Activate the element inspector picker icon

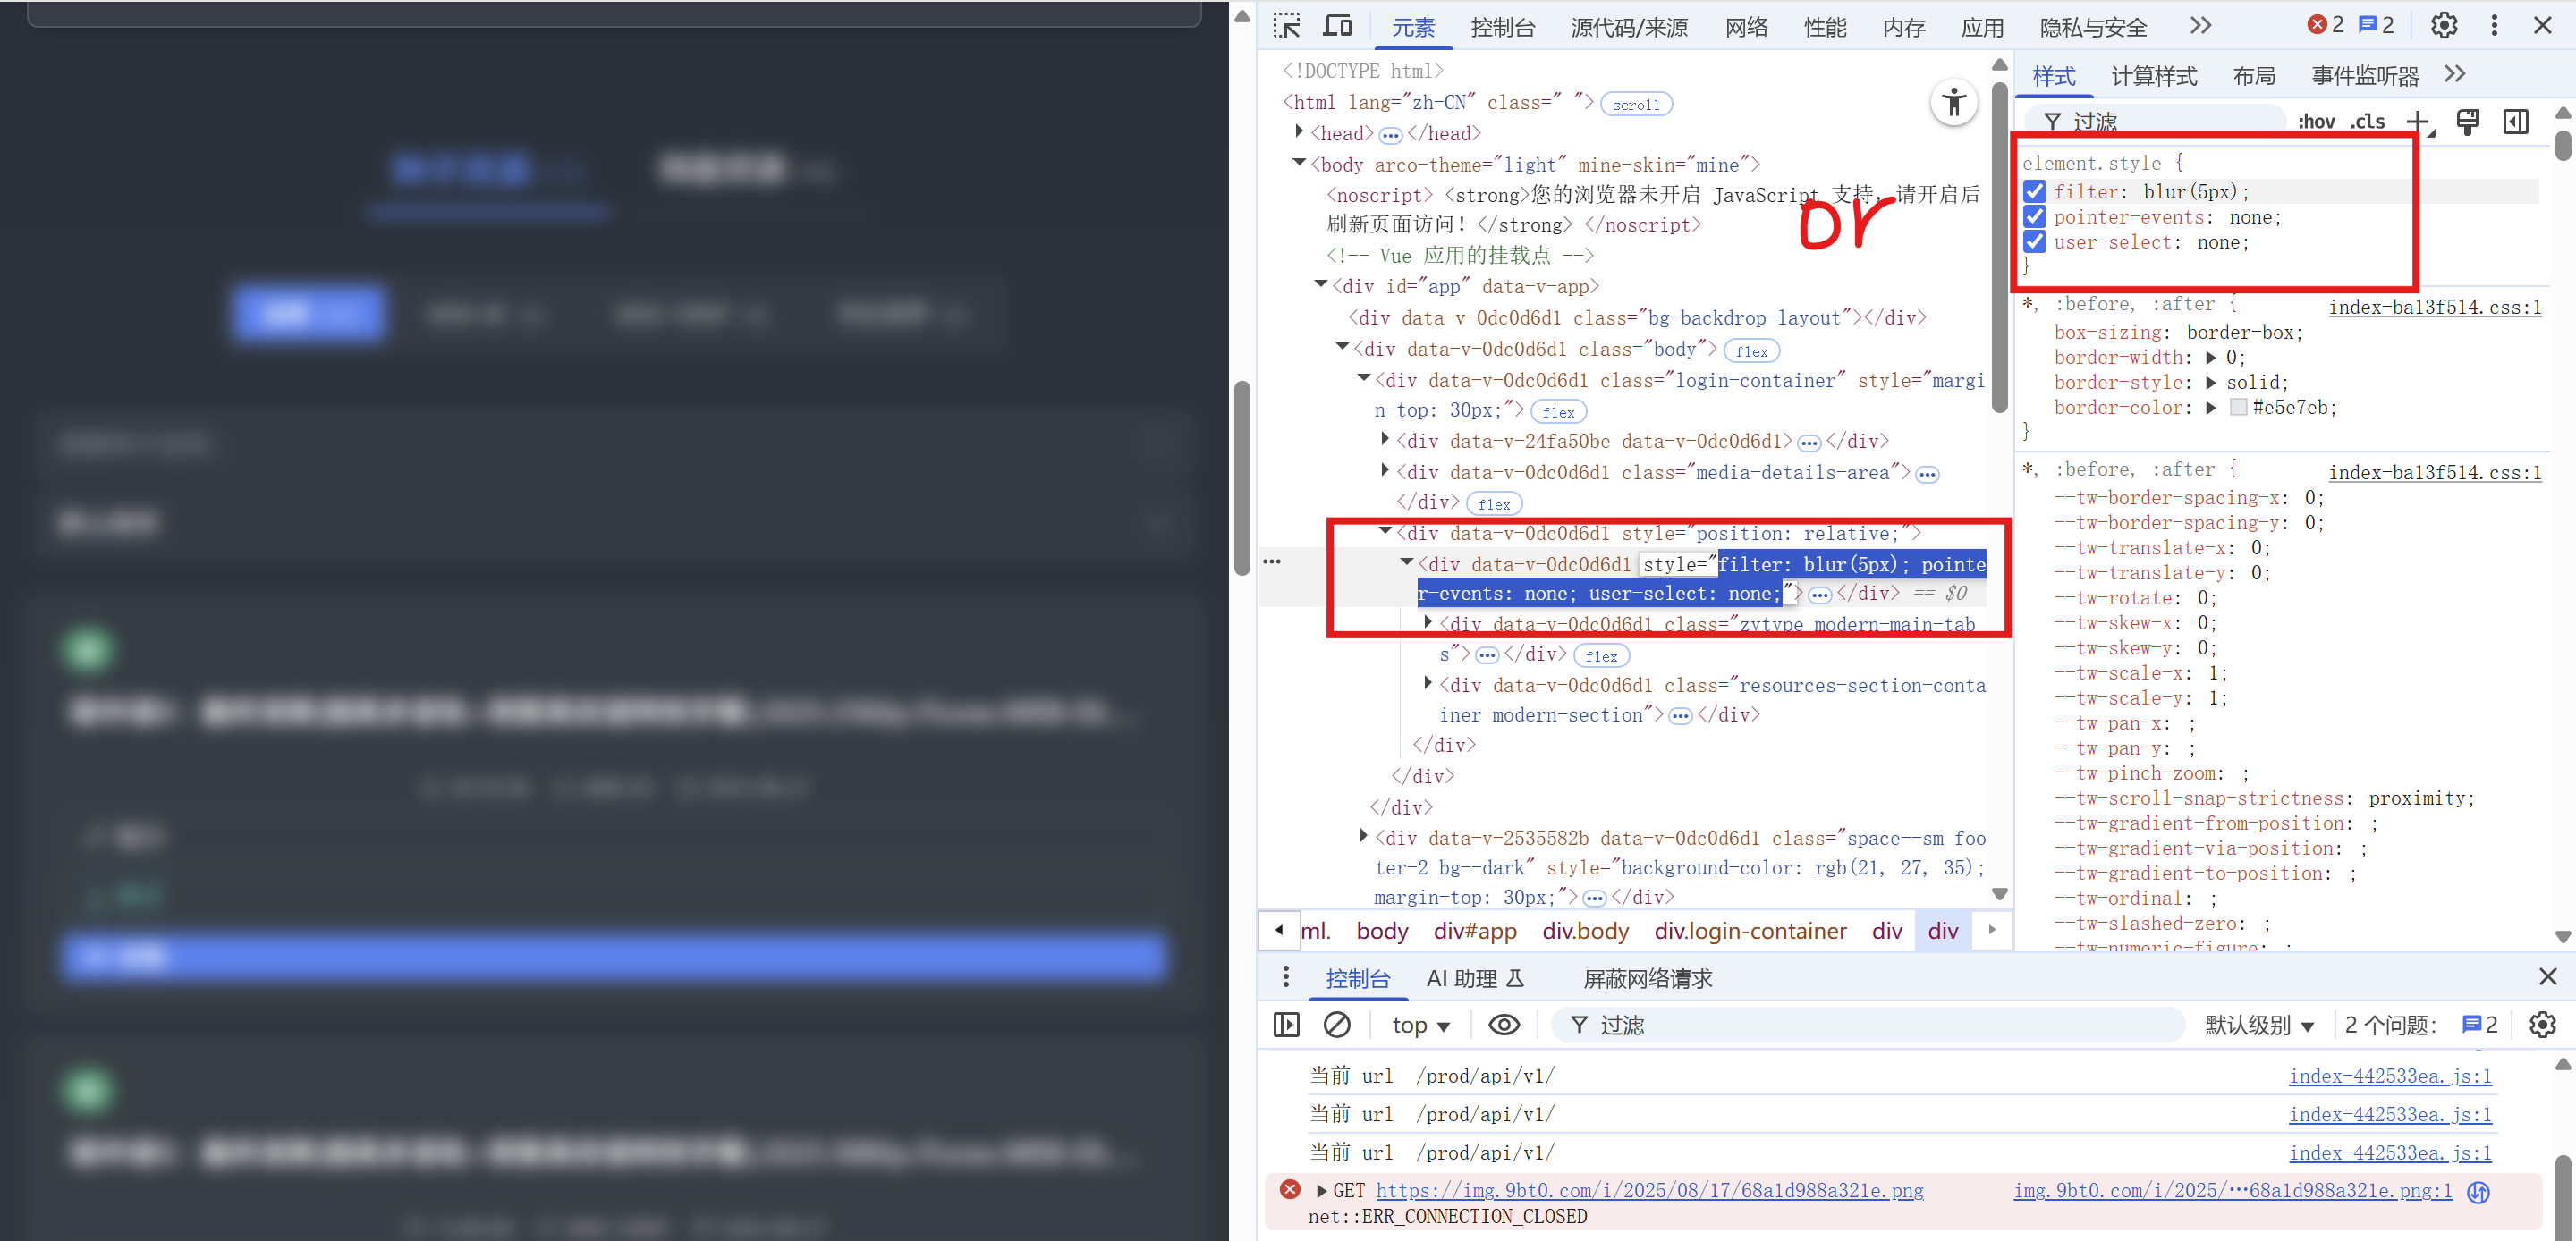1286,26
